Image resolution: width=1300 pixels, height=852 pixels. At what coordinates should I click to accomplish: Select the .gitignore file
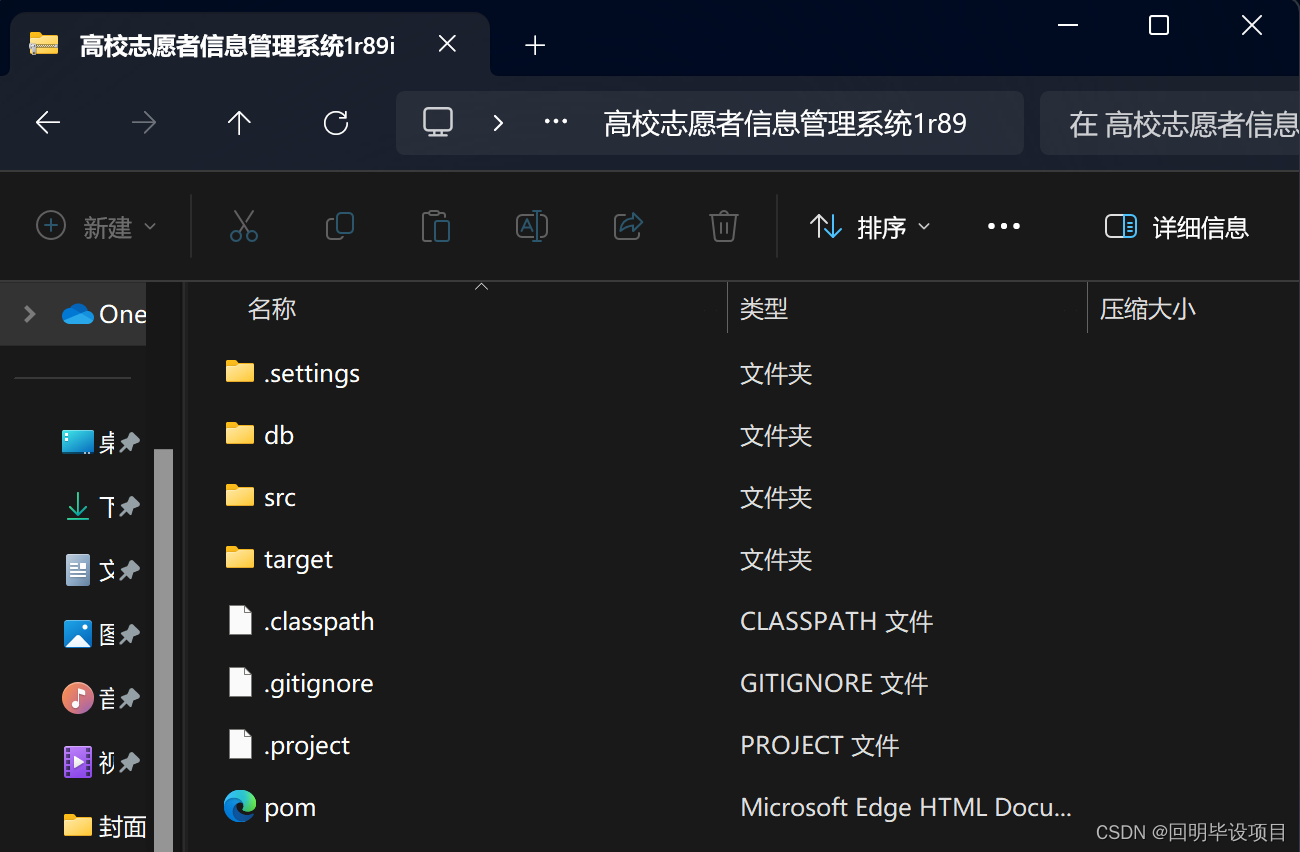coord(299,683)
